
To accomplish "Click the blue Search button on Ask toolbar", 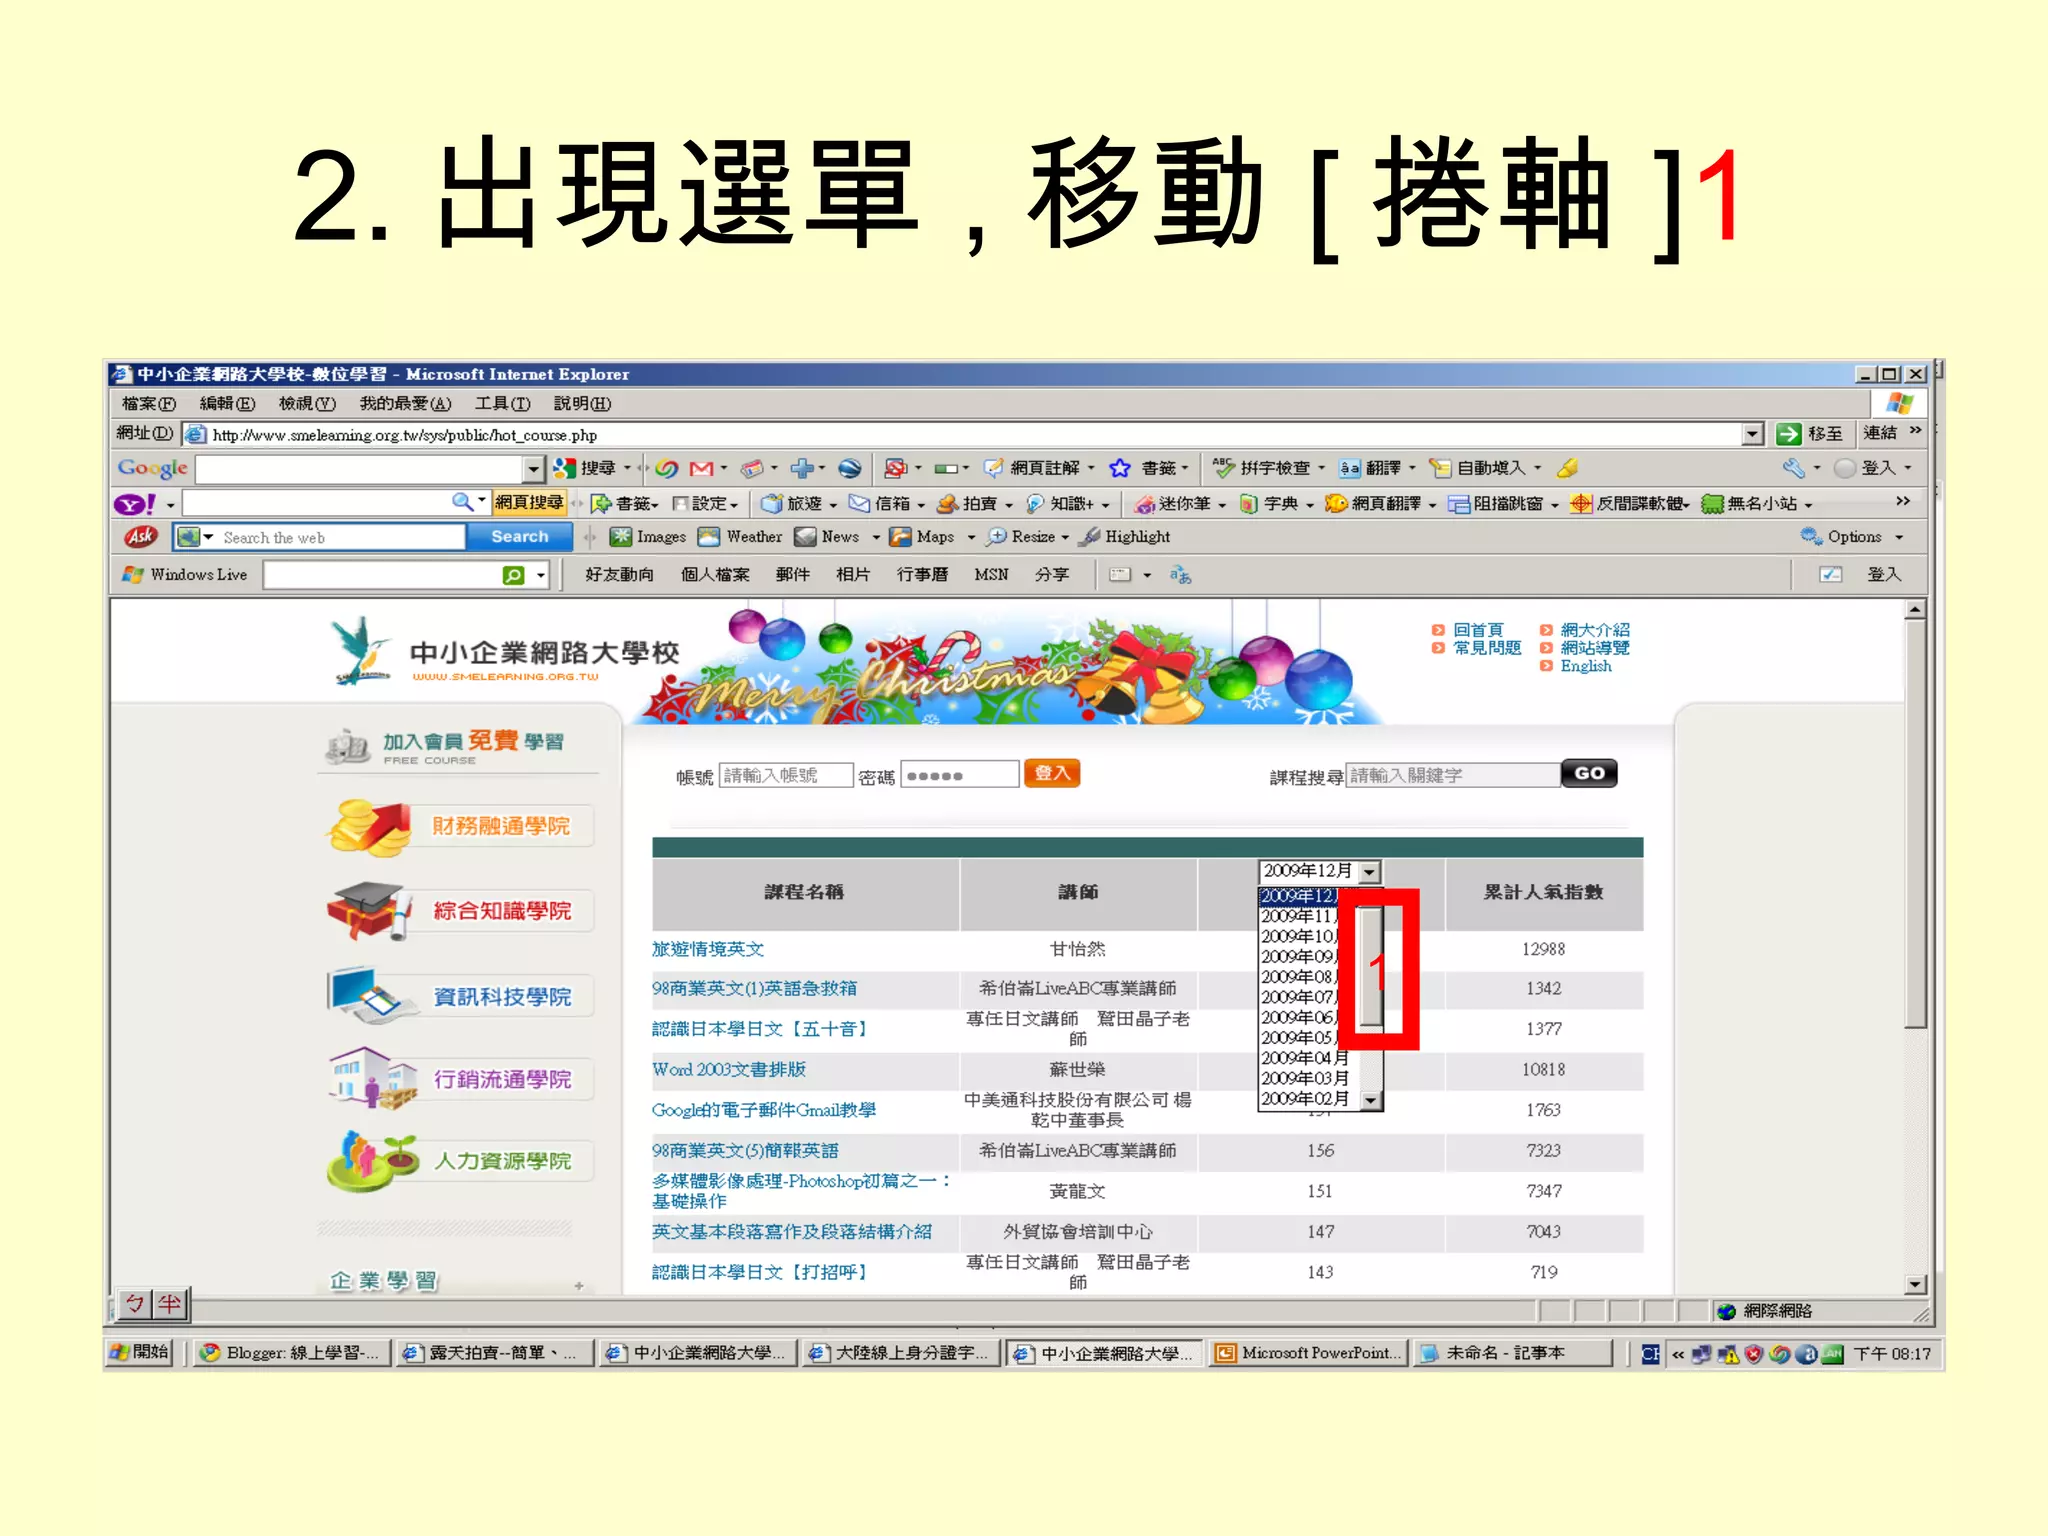I will point(520,537).
